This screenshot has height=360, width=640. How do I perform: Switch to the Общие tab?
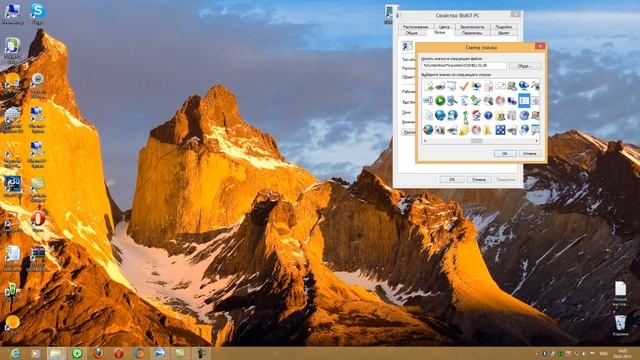(411, 33)
